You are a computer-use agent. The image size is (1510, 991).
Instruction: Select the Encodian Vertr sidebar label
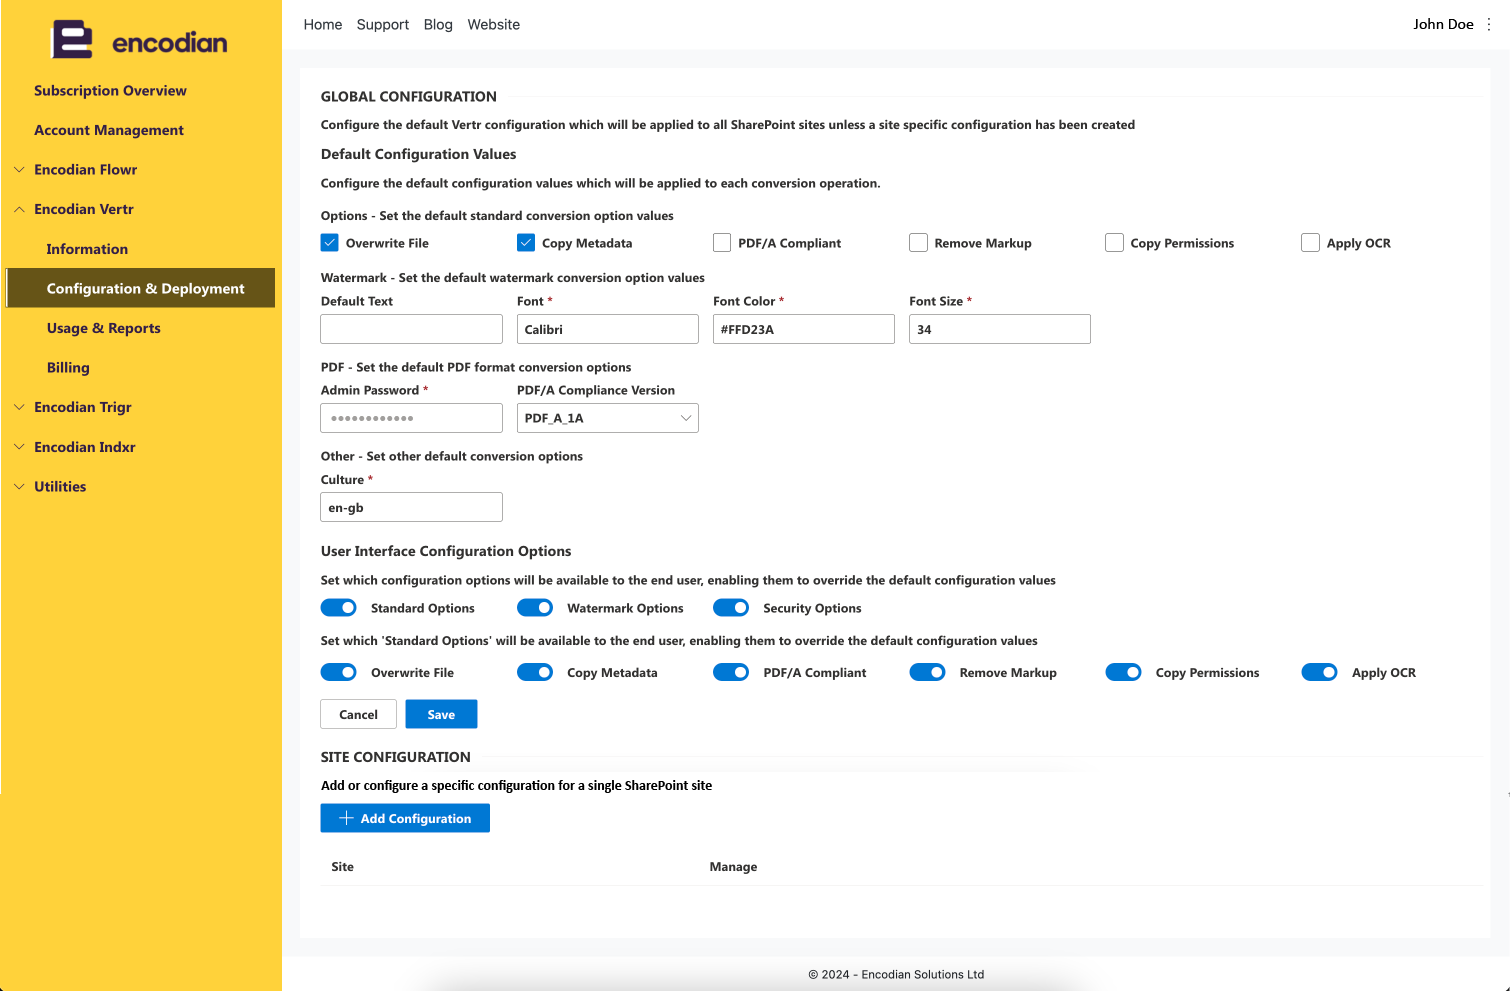[84, 209]
